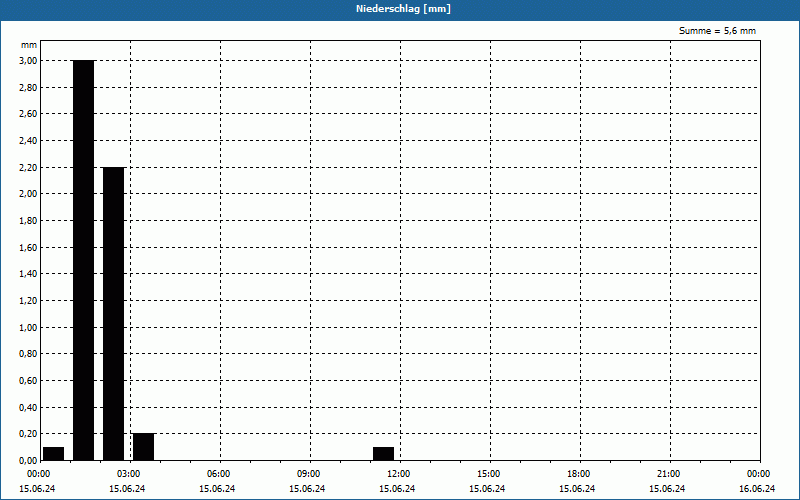The width and height of the screenshot is (800, 500).
Task: Click the 15:00 time label
Action: pyautogui.click(x=488, y=474)
